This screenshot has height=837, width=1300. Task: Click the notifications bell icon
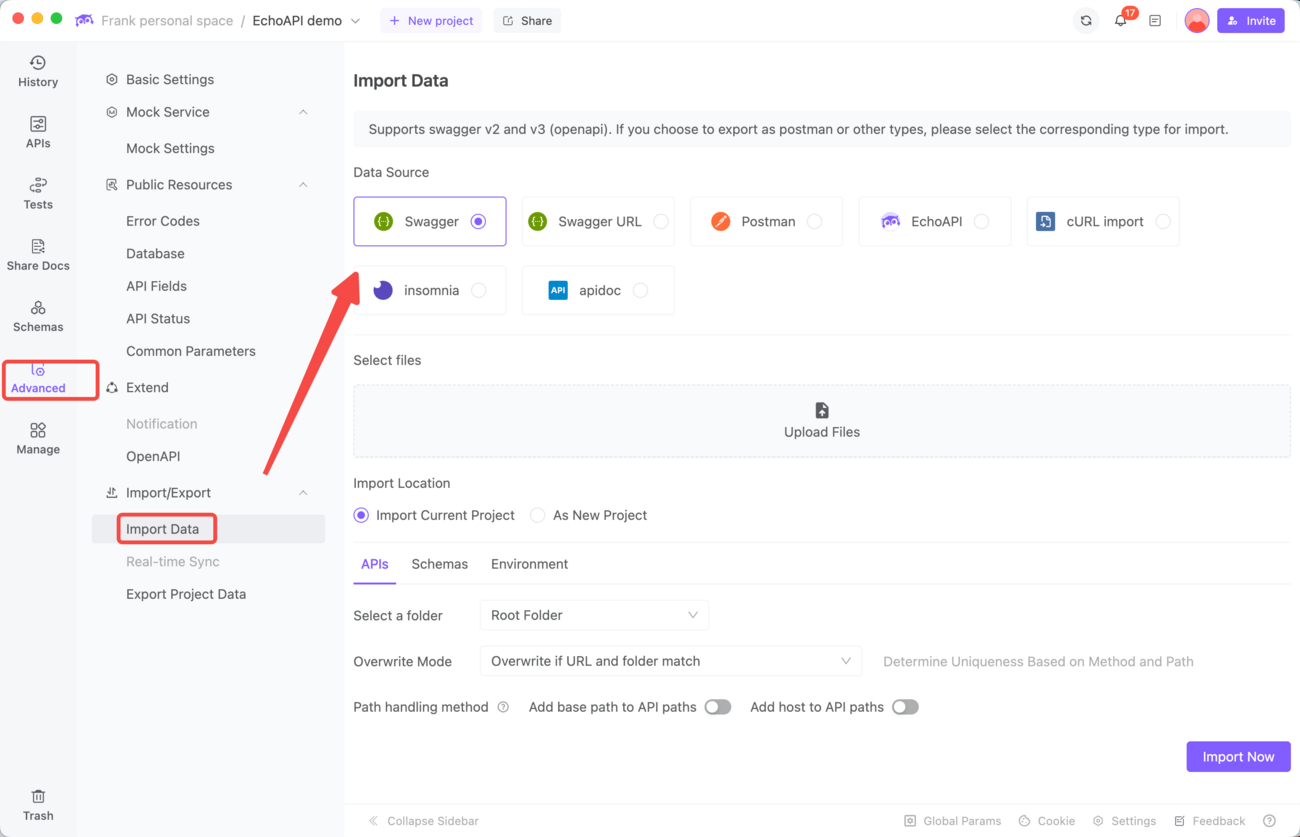1120,21
